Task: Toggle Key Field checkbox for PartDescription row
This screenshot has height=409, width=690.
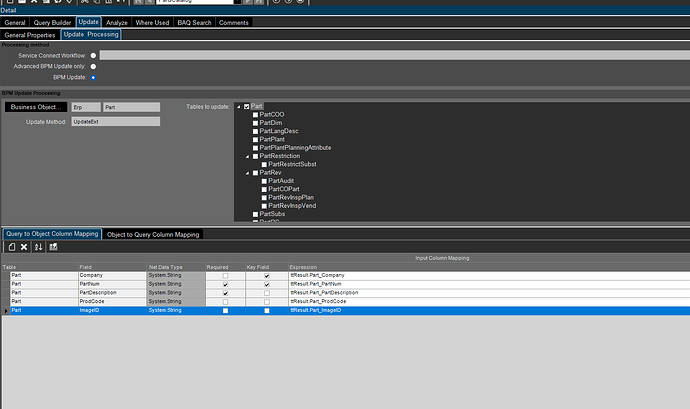Action: click(x=267, y=293)
